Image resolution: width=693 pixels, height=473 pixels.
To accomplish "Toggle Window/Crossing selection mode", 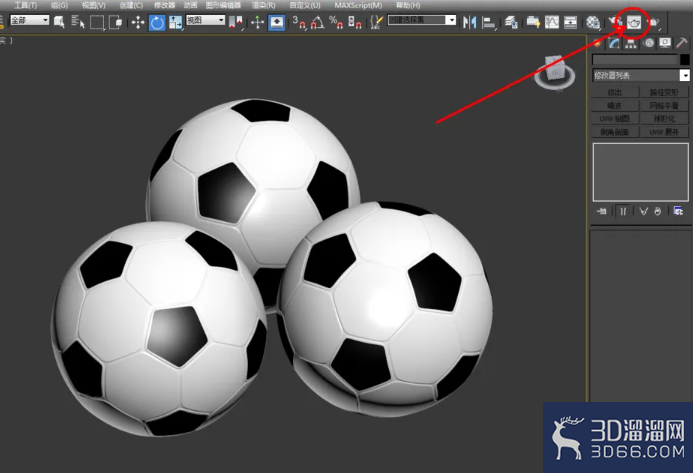I will (115, 22).
